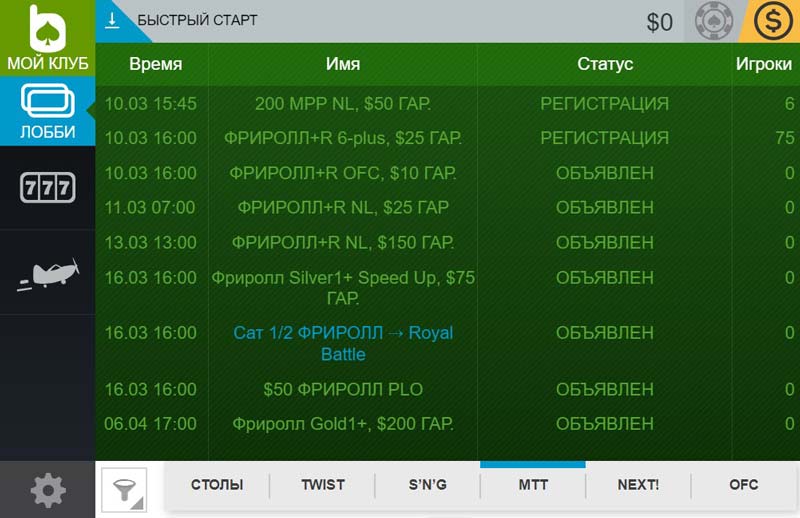This screenshot has width=800, height=518.
Task: Select the $50 ФРИРОЛЛ PLO tournament
Action: coord(343,389)
